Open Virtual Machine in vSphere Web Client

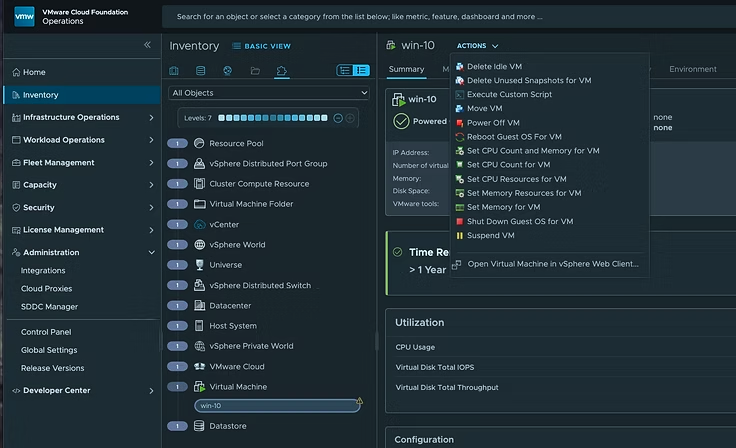pos(552,264)
